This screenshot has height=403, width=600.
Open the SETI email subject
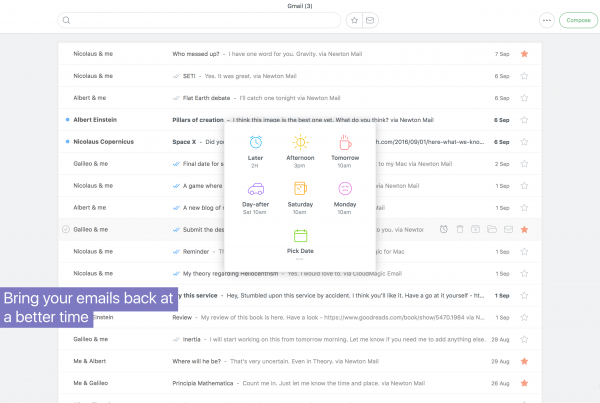tap(189, 76)
